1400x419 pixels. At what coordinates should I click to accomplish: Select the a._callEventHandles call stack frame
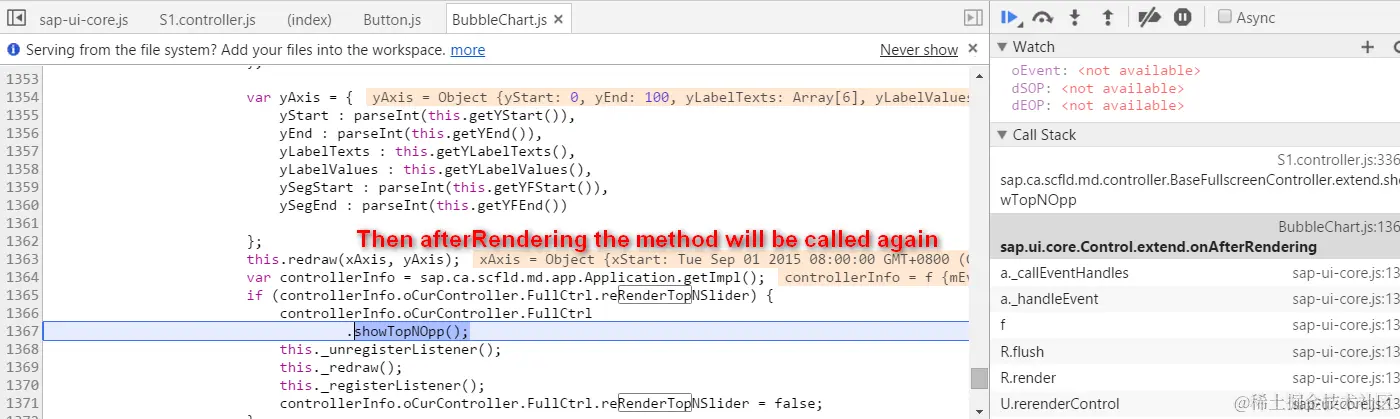click(1195, 273)
